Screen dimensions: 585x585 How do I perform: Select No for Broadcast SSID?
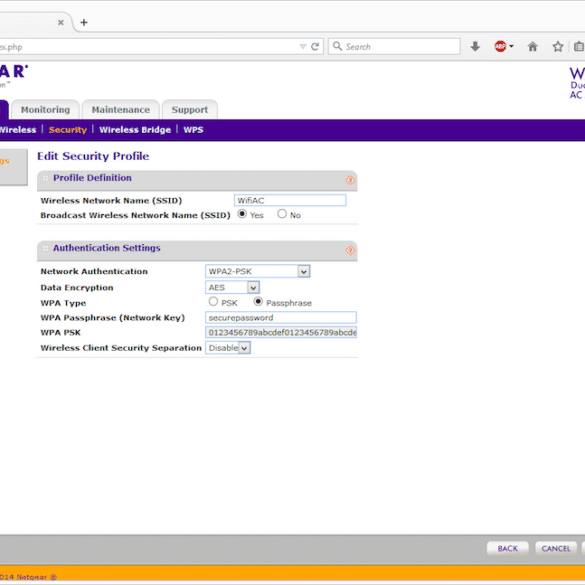point(282,214)
